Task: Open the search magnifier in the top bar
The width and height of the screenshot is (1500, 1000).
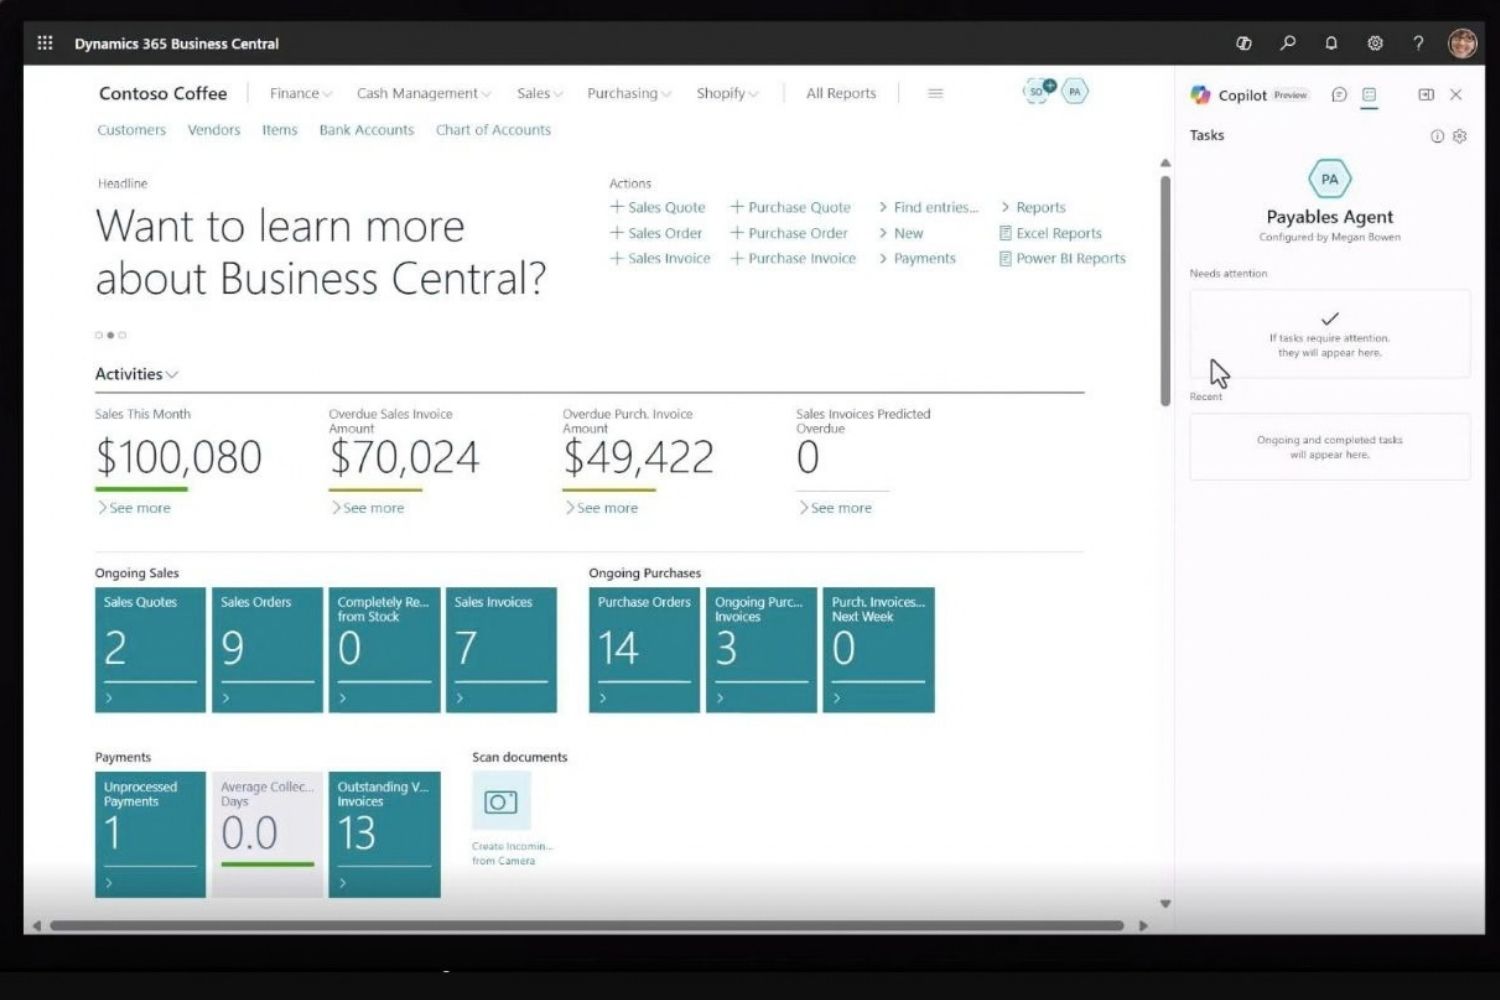Action: pyautogui.click(x=1288, y=43)
